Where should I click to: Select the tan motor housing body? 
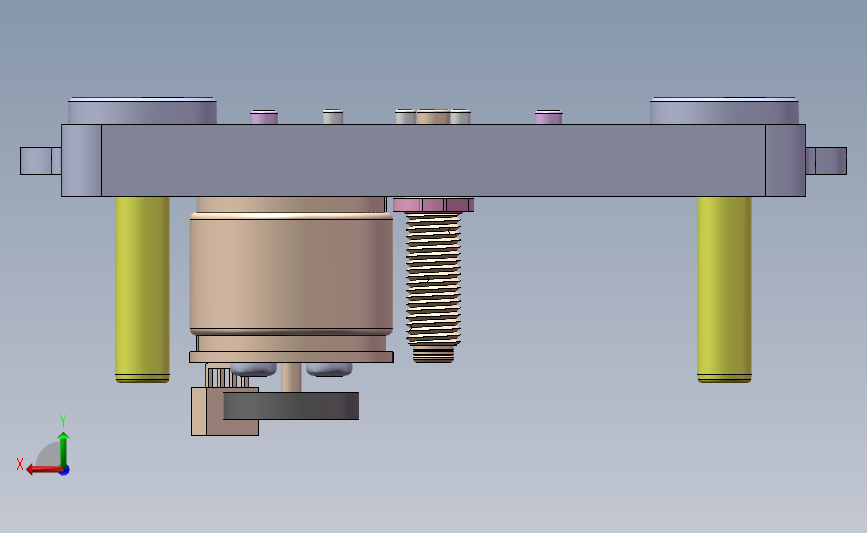[291, 274]
